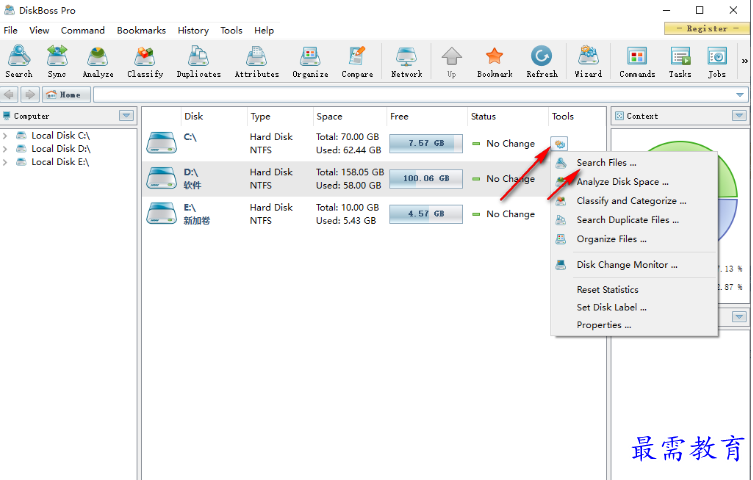Refresh the disk list
The width and height of the screenshot is (753, 480).
point(542,61)
